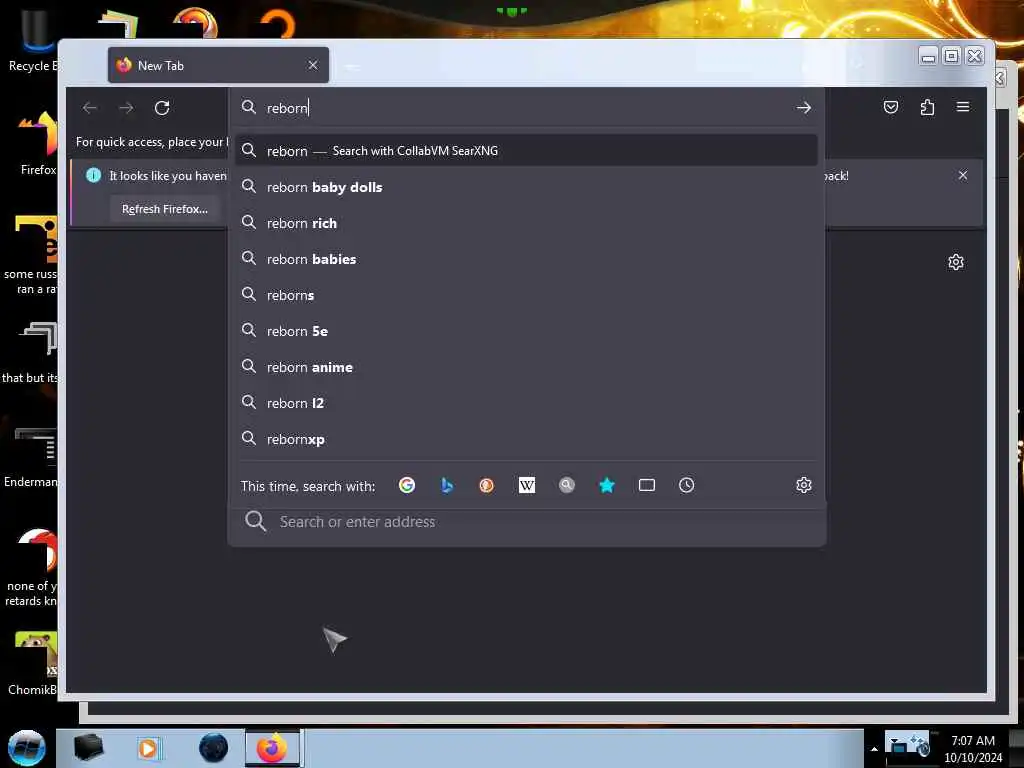The width and height of the screenshot is (1024, 768).
Task: Go back with the back arrow
Action: pyautogui.click(x=90, y=108)
